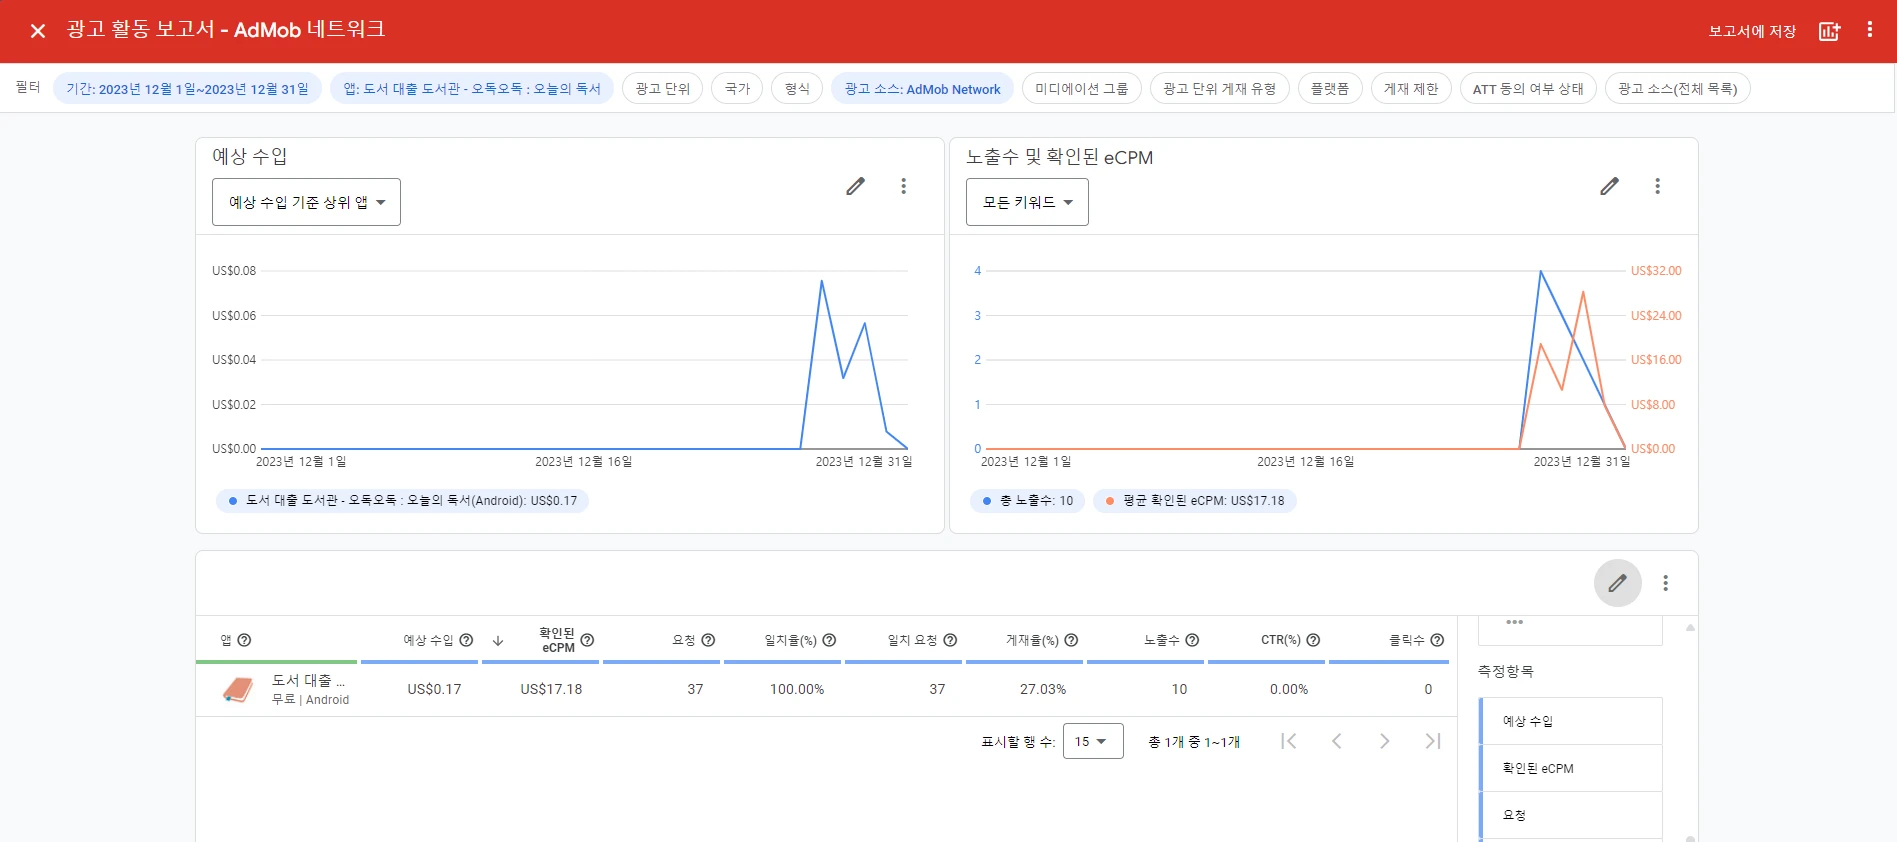Click help icon next to CTR(%) column

1313,640
